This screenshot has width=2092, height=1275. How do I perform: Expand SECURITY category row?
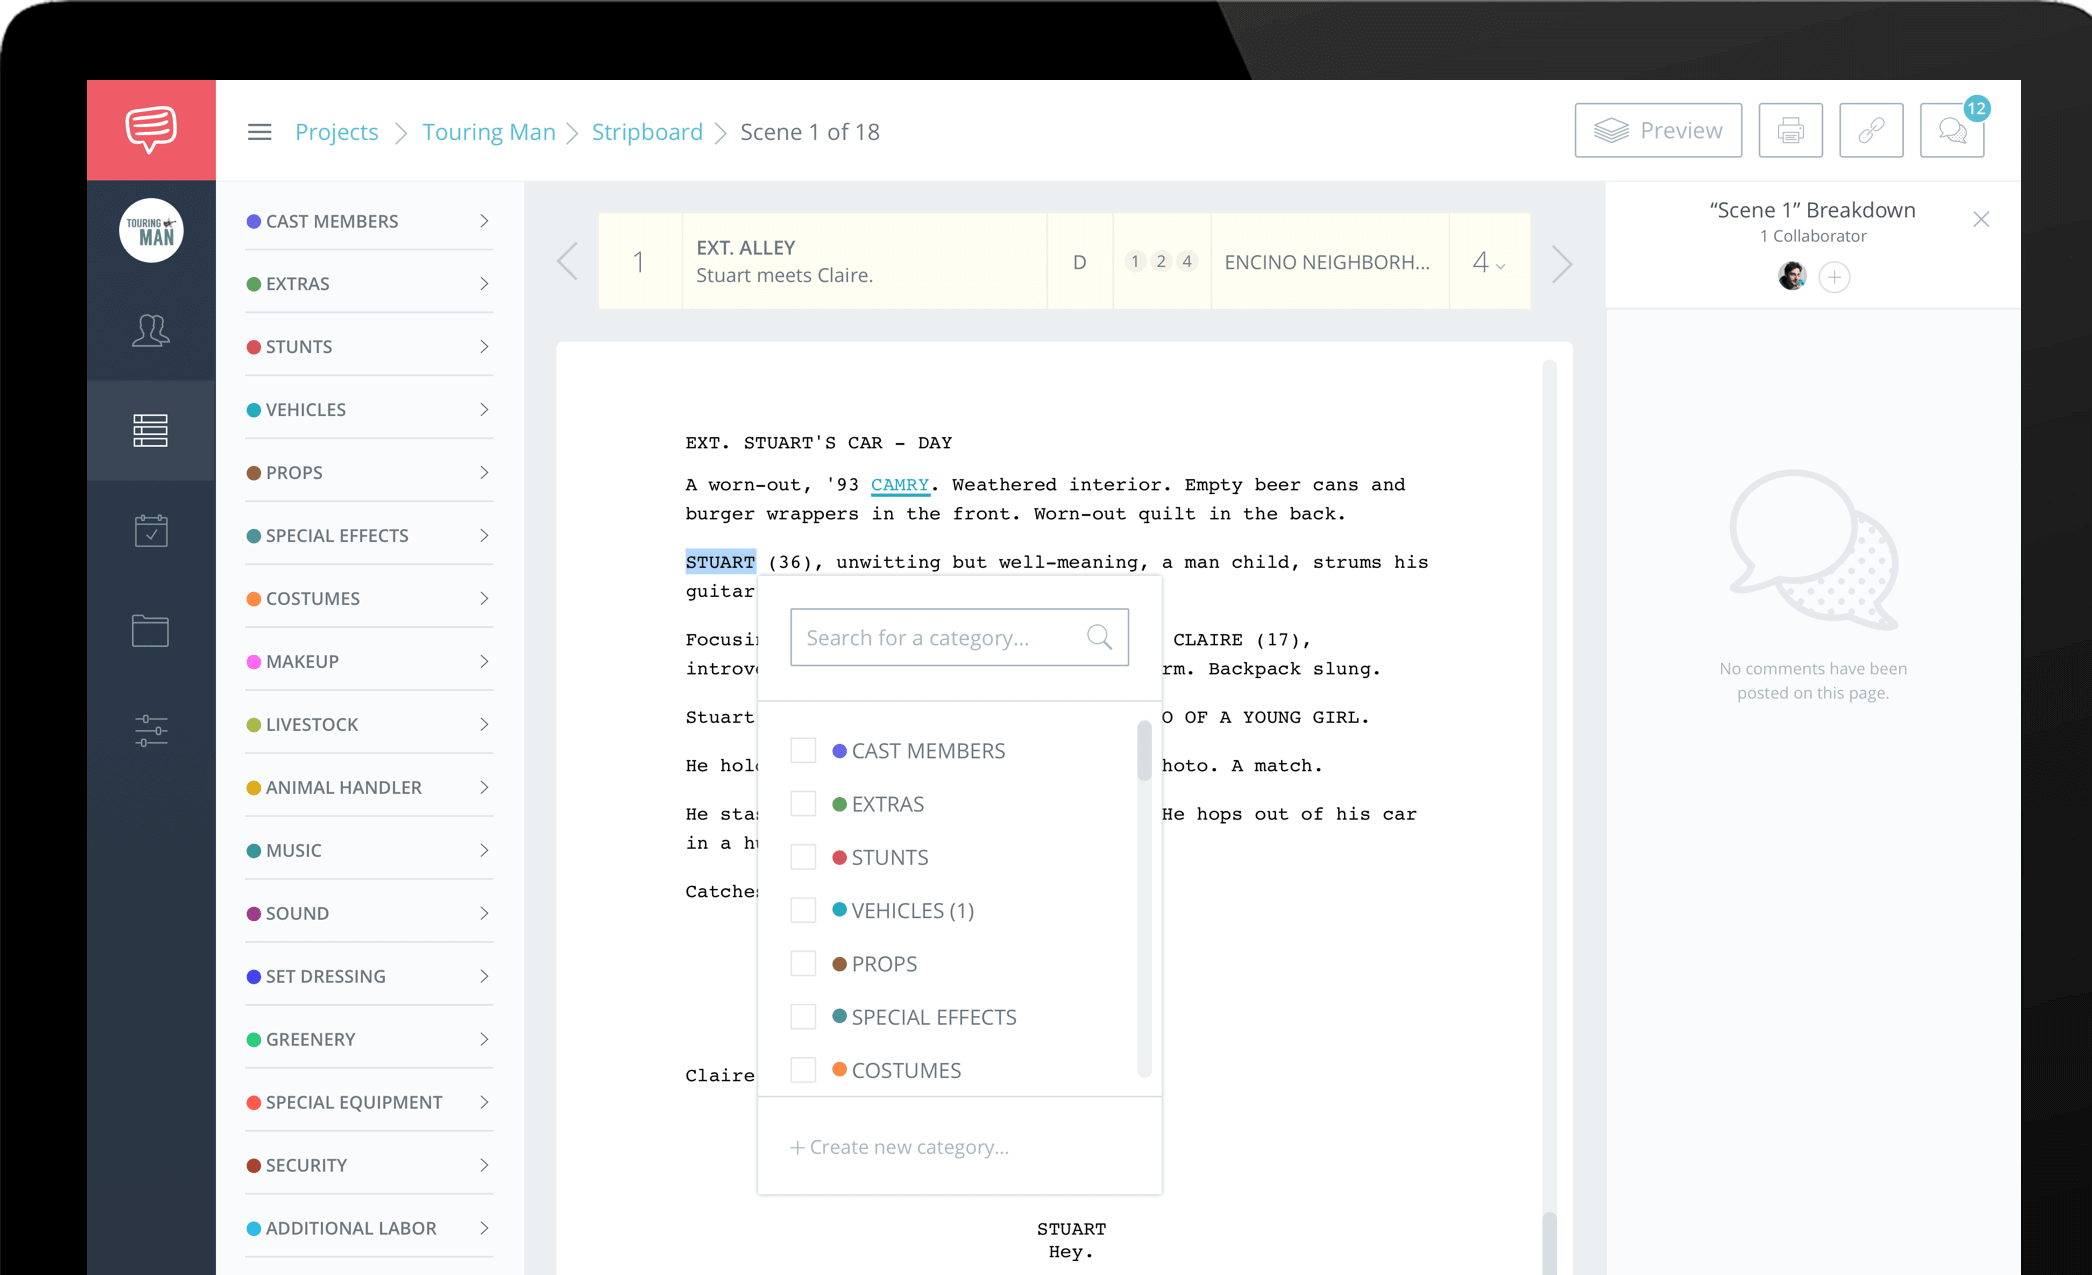click(x=369, y=1166)
